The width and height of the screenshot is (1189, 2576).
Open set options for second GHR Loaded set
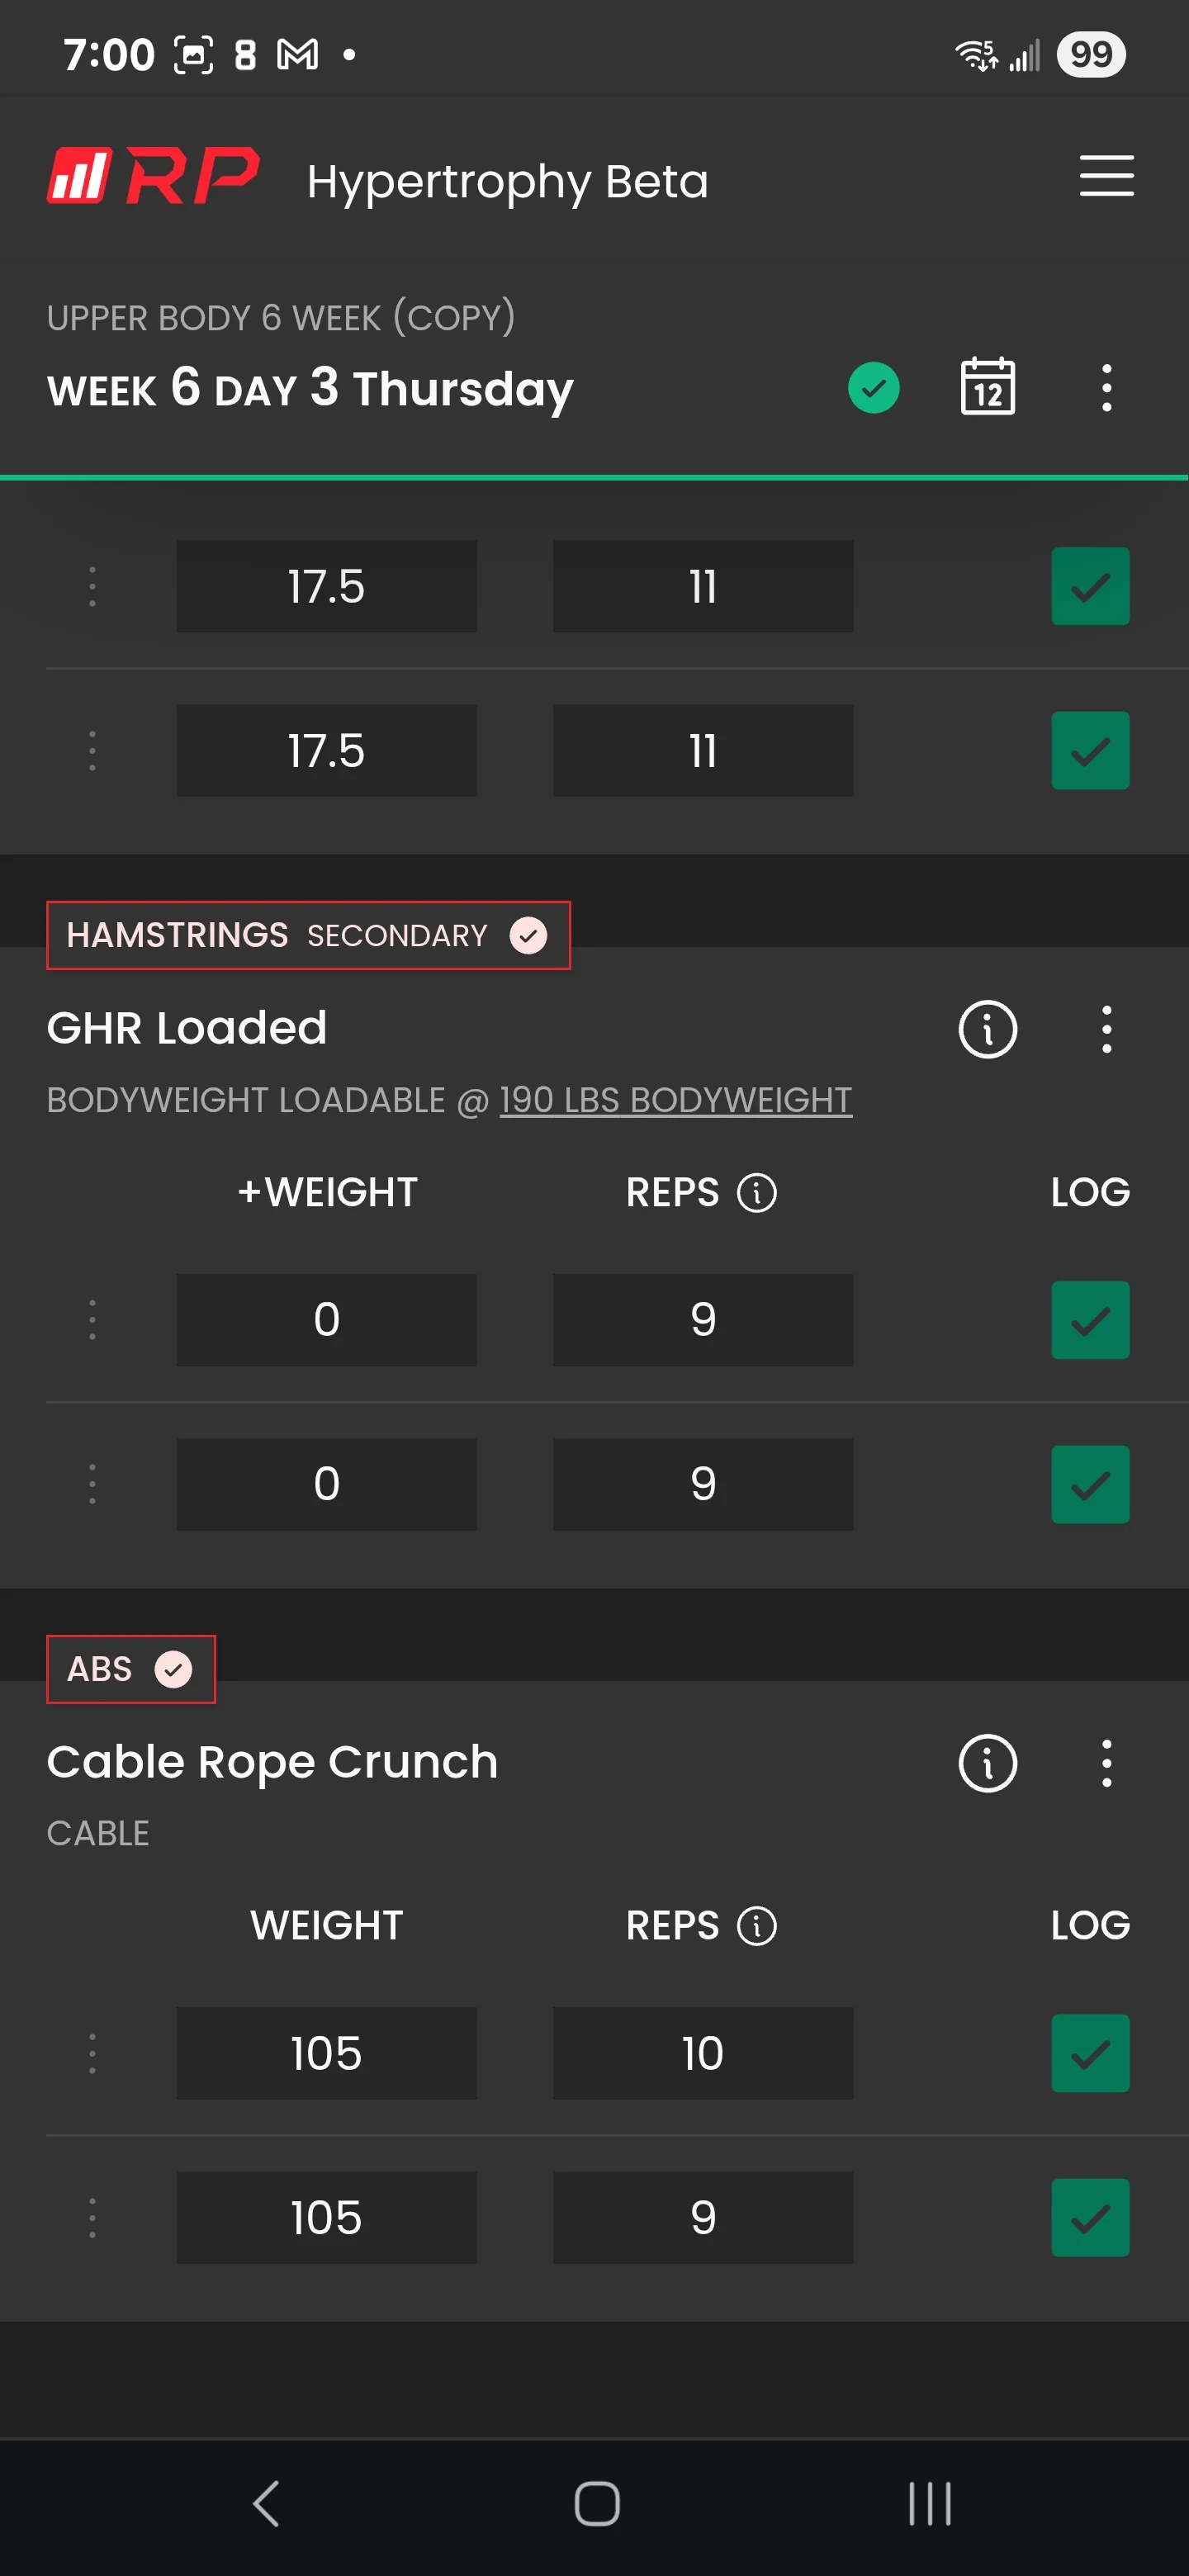[x=92, y=1484]
